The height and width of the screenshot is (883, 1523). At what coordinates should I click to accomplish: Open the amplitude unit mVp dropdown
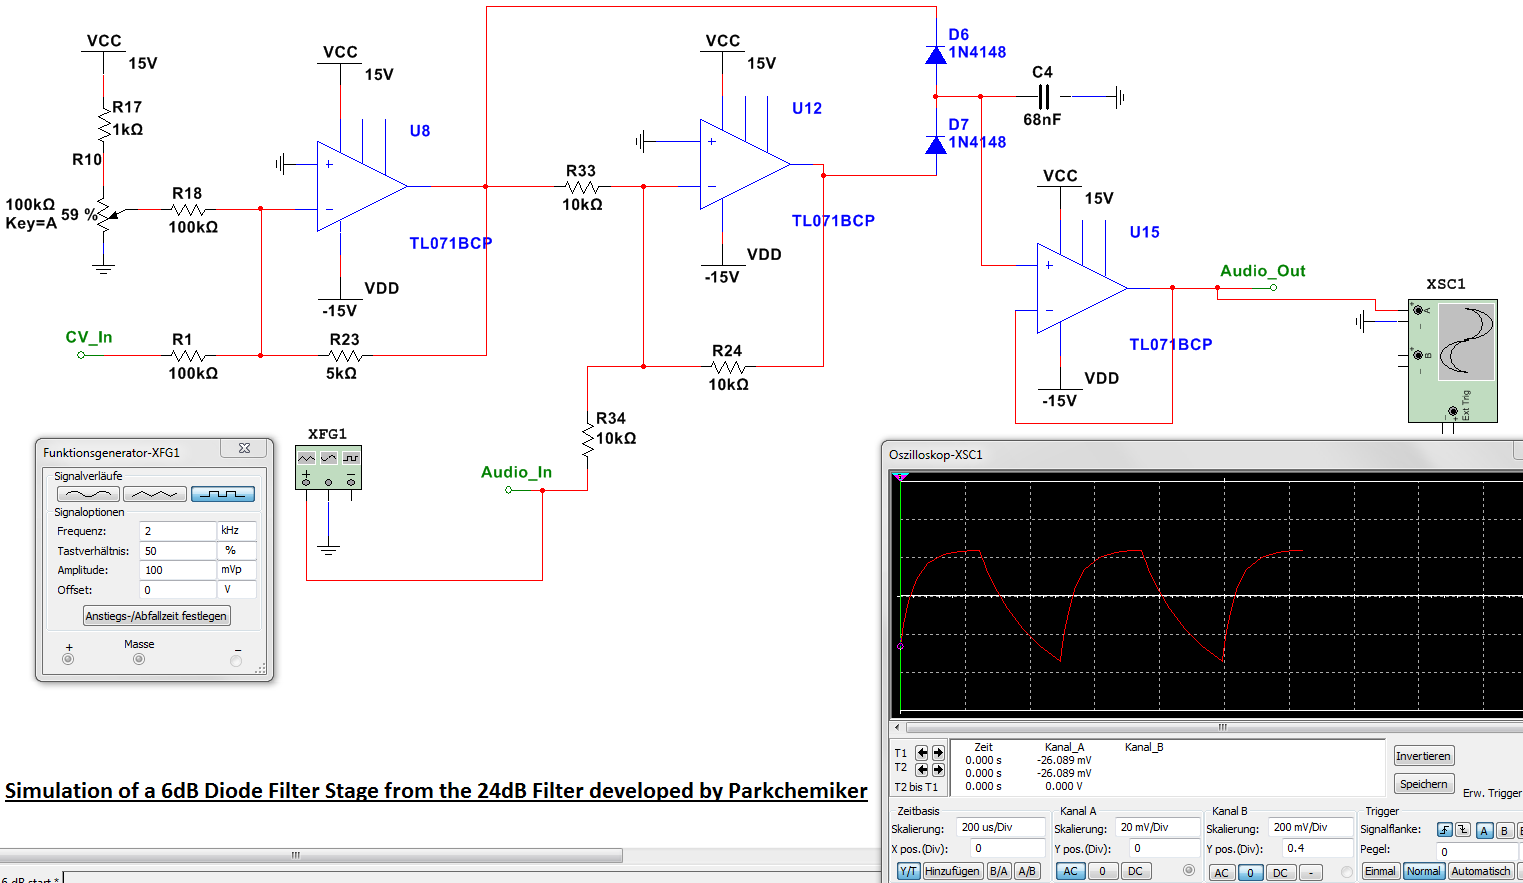tap(237, 570)
